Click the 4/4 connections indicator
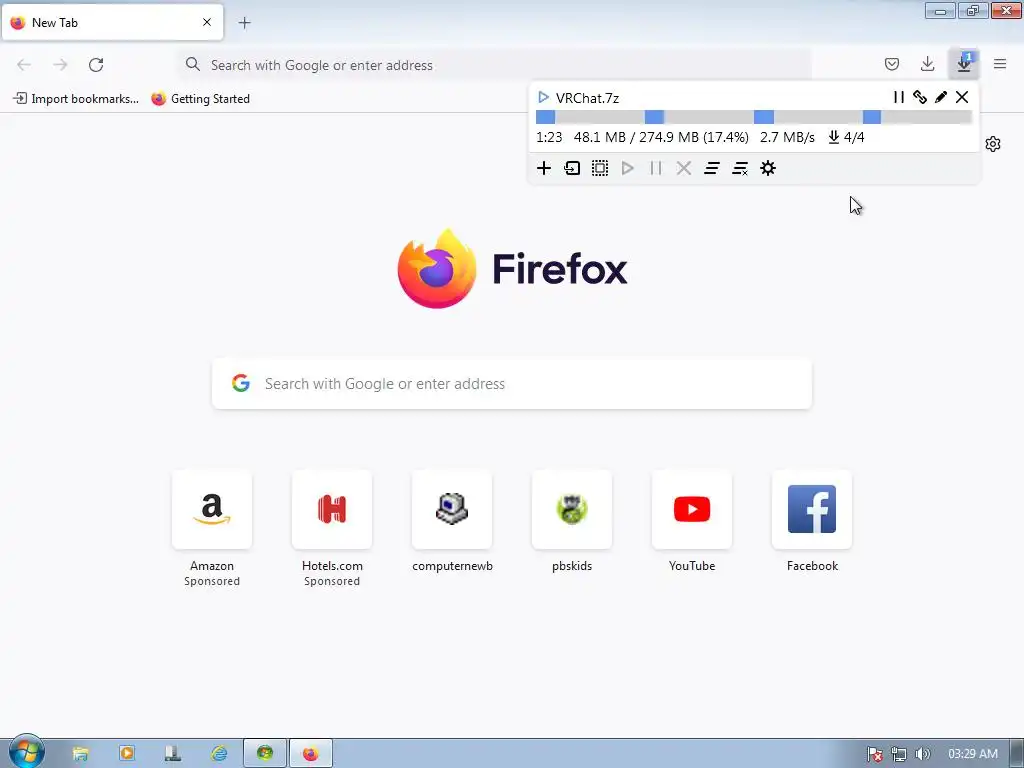Image resolution: width=1024 pixels, height=768 pixels. click(x=846, y=137)
